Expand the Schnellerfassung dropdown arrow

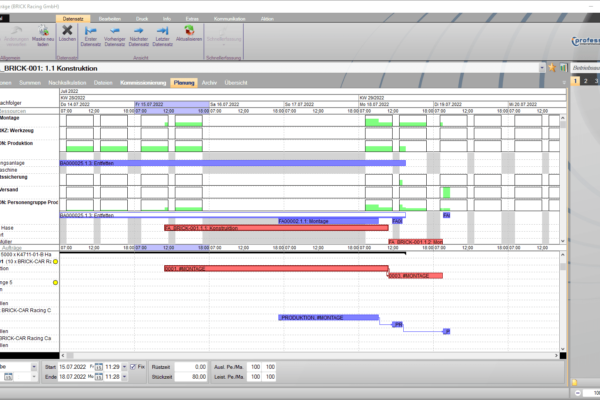tap(223, 45)
